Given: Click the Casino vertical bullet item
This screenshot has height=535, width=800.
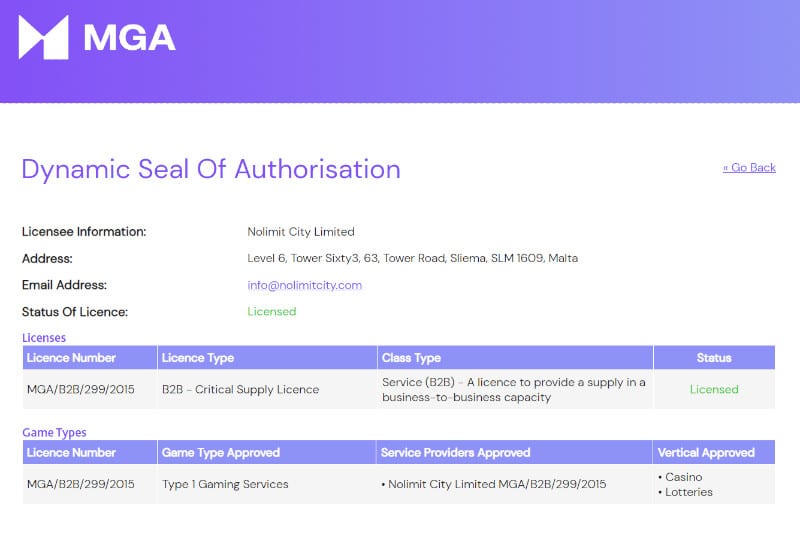Looking at the screenshot, I should click(x=684, y=477).
